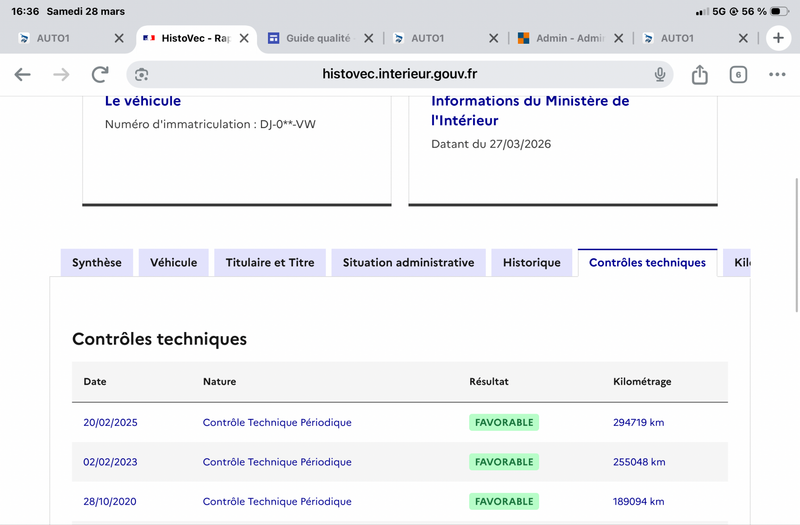Switch to the Guide qualité browser tab
The height and width of the screenshot is (525, 800).
tap(318, 38)
